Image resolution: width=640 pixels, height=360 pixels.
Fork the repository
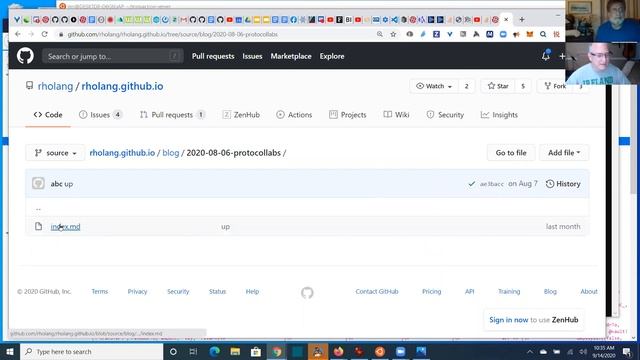tap(555, 86)
